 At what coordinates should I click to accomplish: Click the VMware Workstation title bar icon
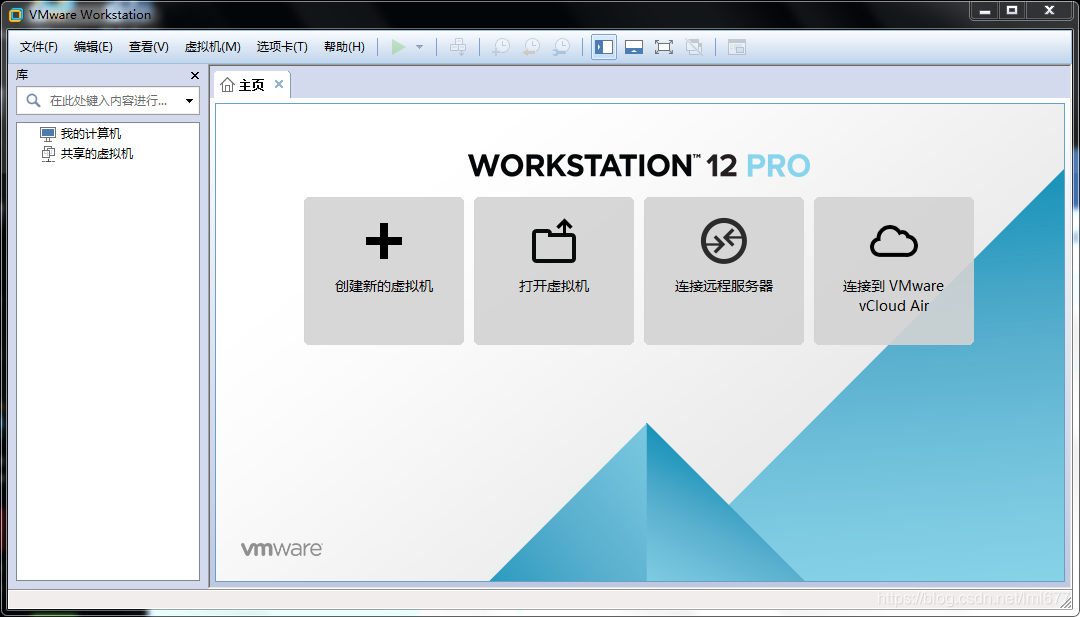pos(16,14)
